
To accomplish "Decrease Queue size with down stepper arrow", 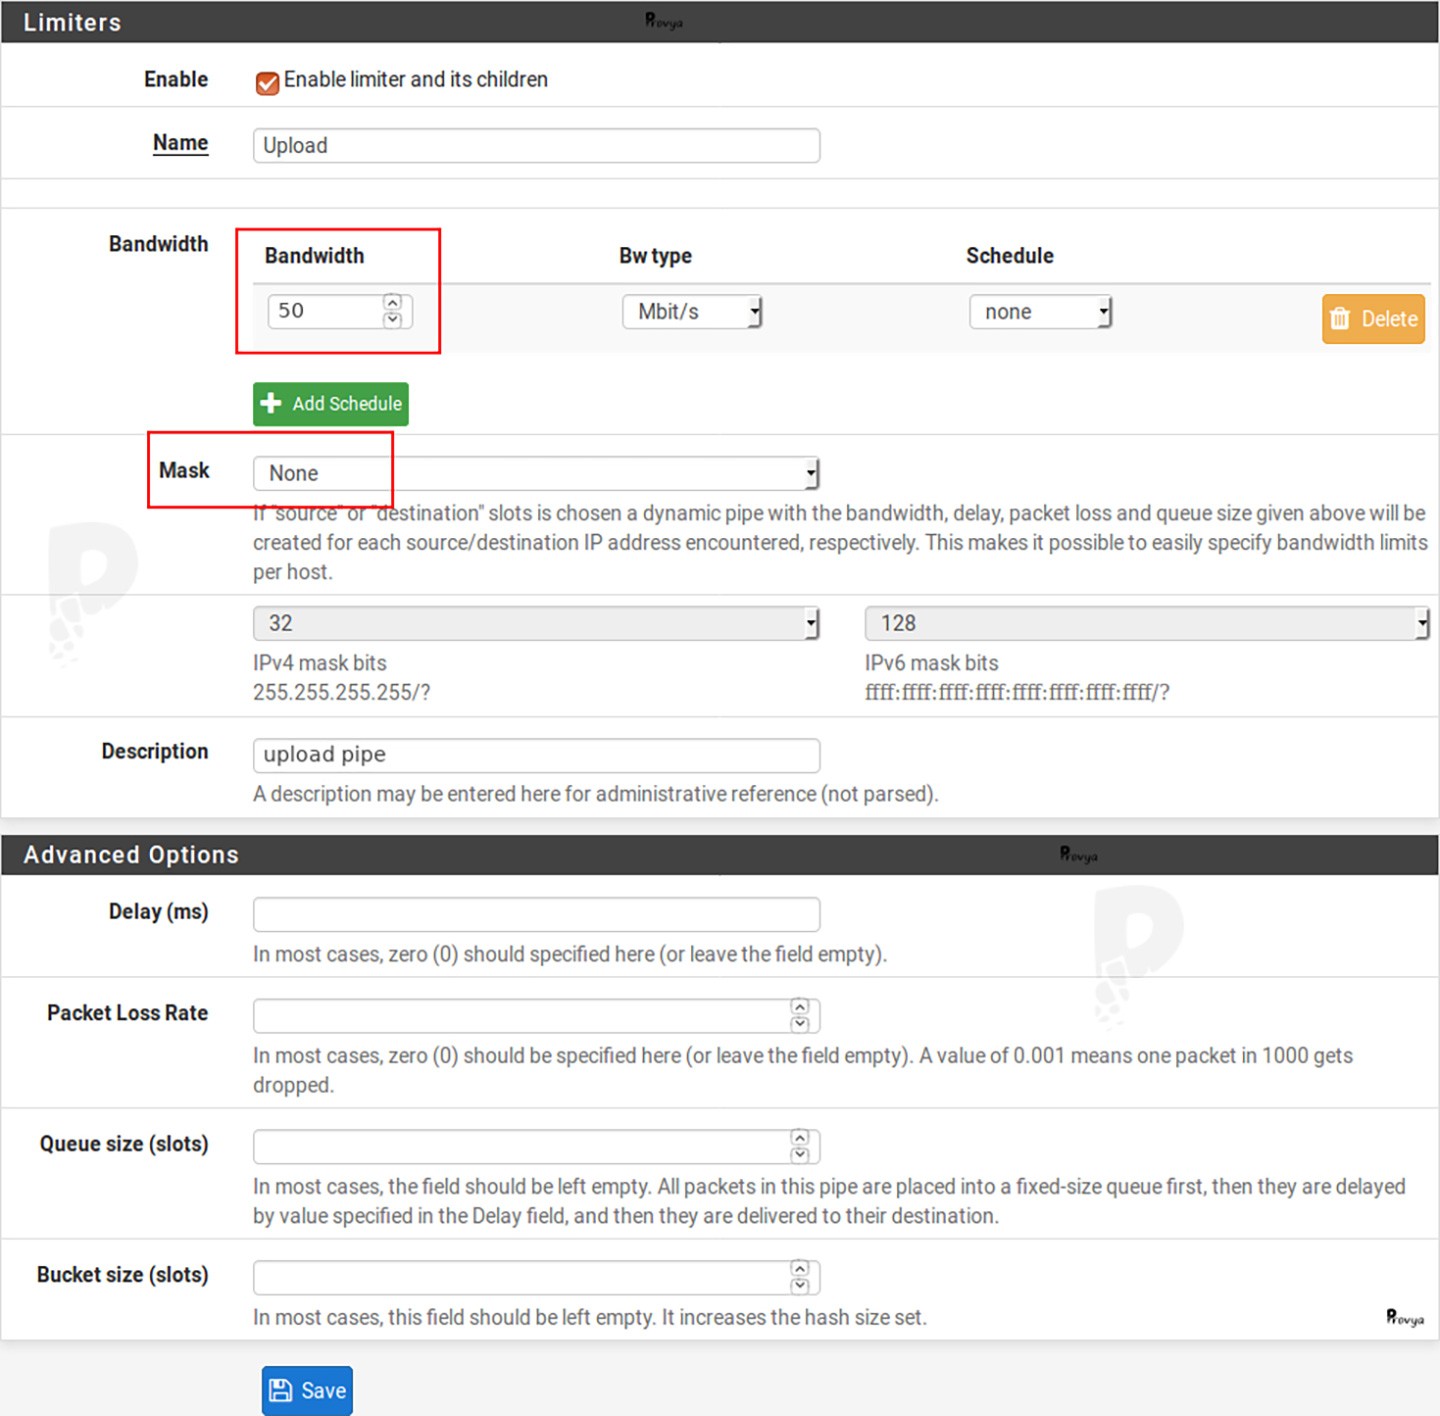I will click(799, 1156).
